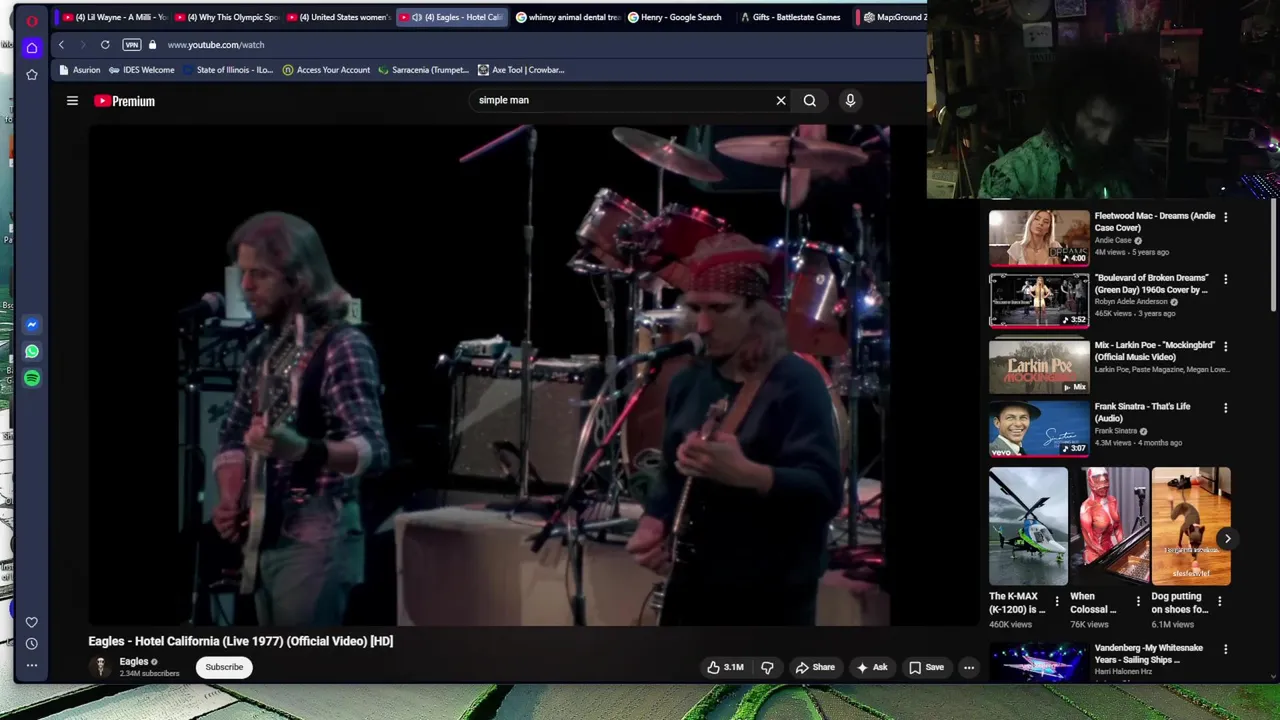Reload the YouTube page

105,45
